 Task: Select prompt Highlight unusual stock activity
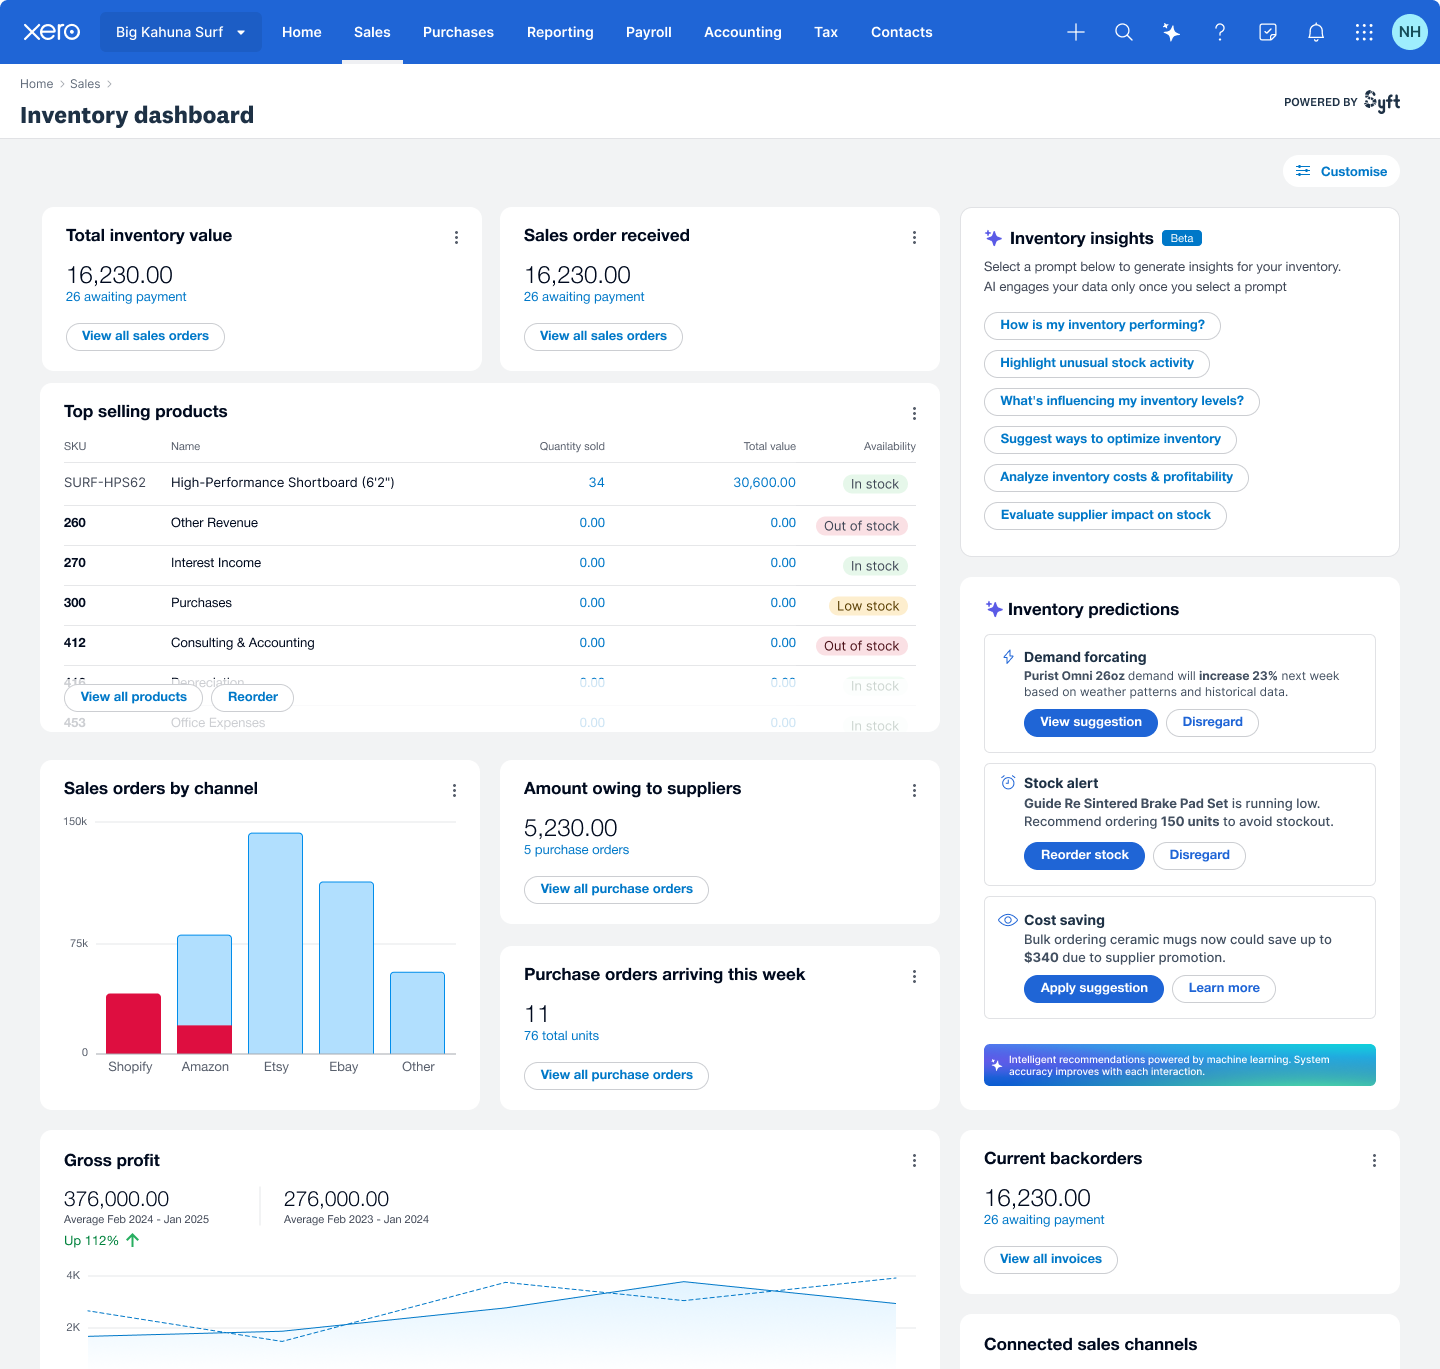click(1097, 364)
